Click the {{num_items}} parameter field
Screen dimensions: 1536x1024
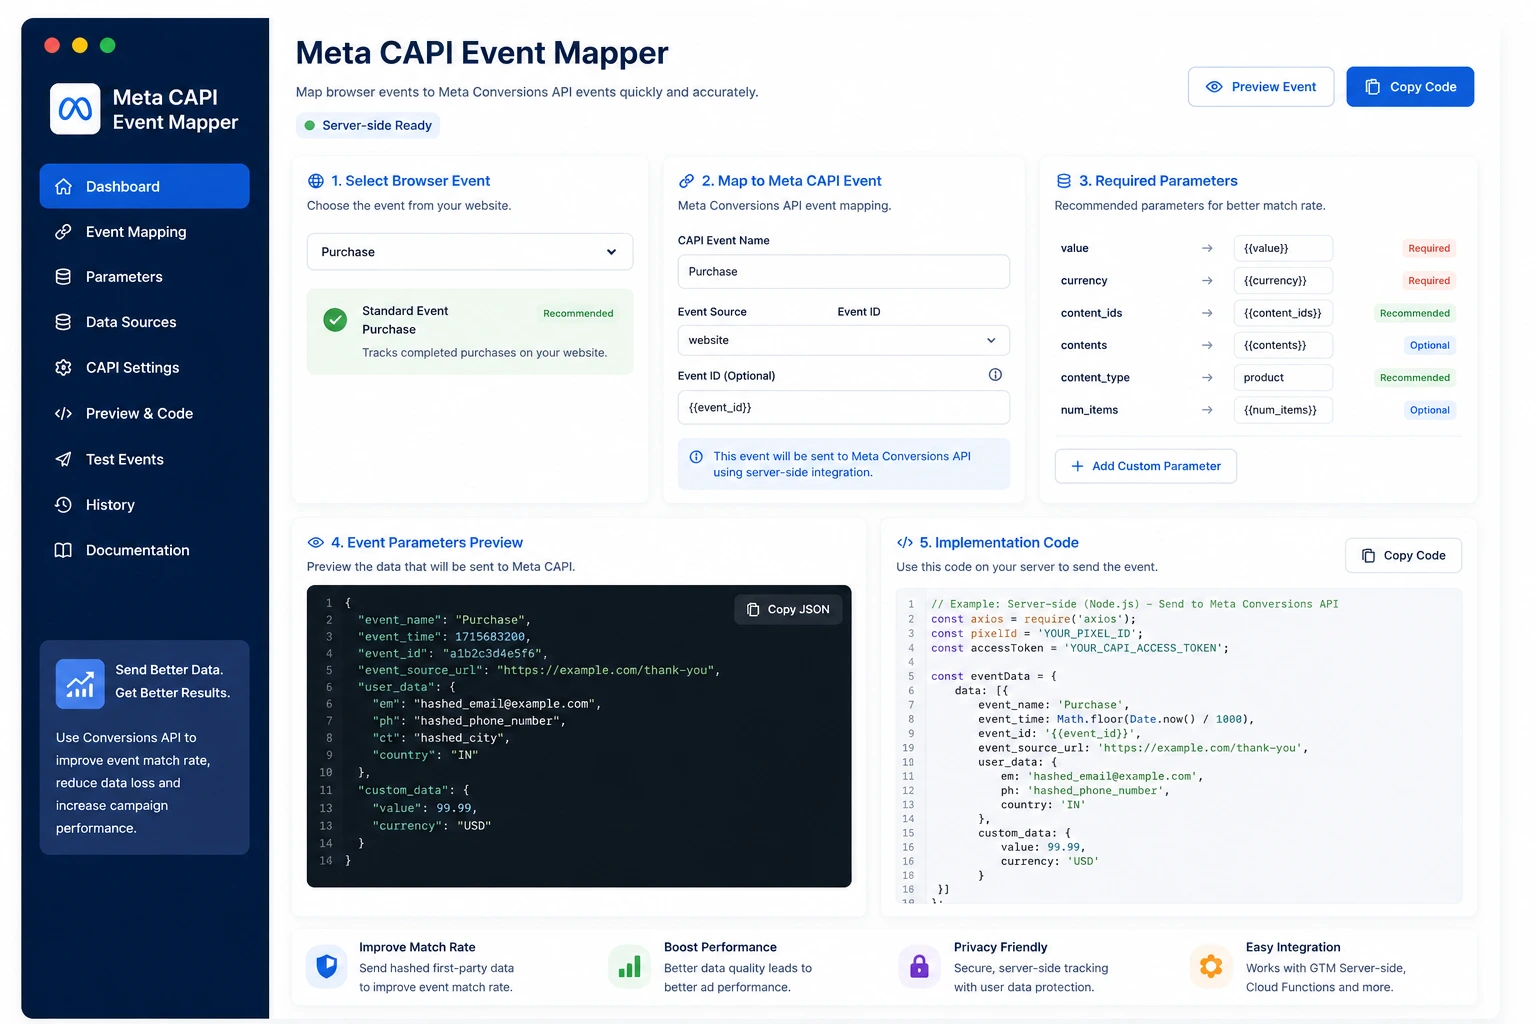point(1283,410)
